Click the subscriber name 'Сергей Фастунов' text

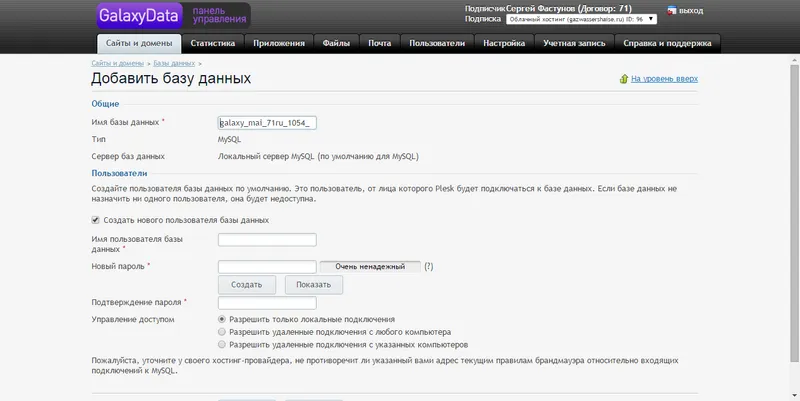point(541,9)
